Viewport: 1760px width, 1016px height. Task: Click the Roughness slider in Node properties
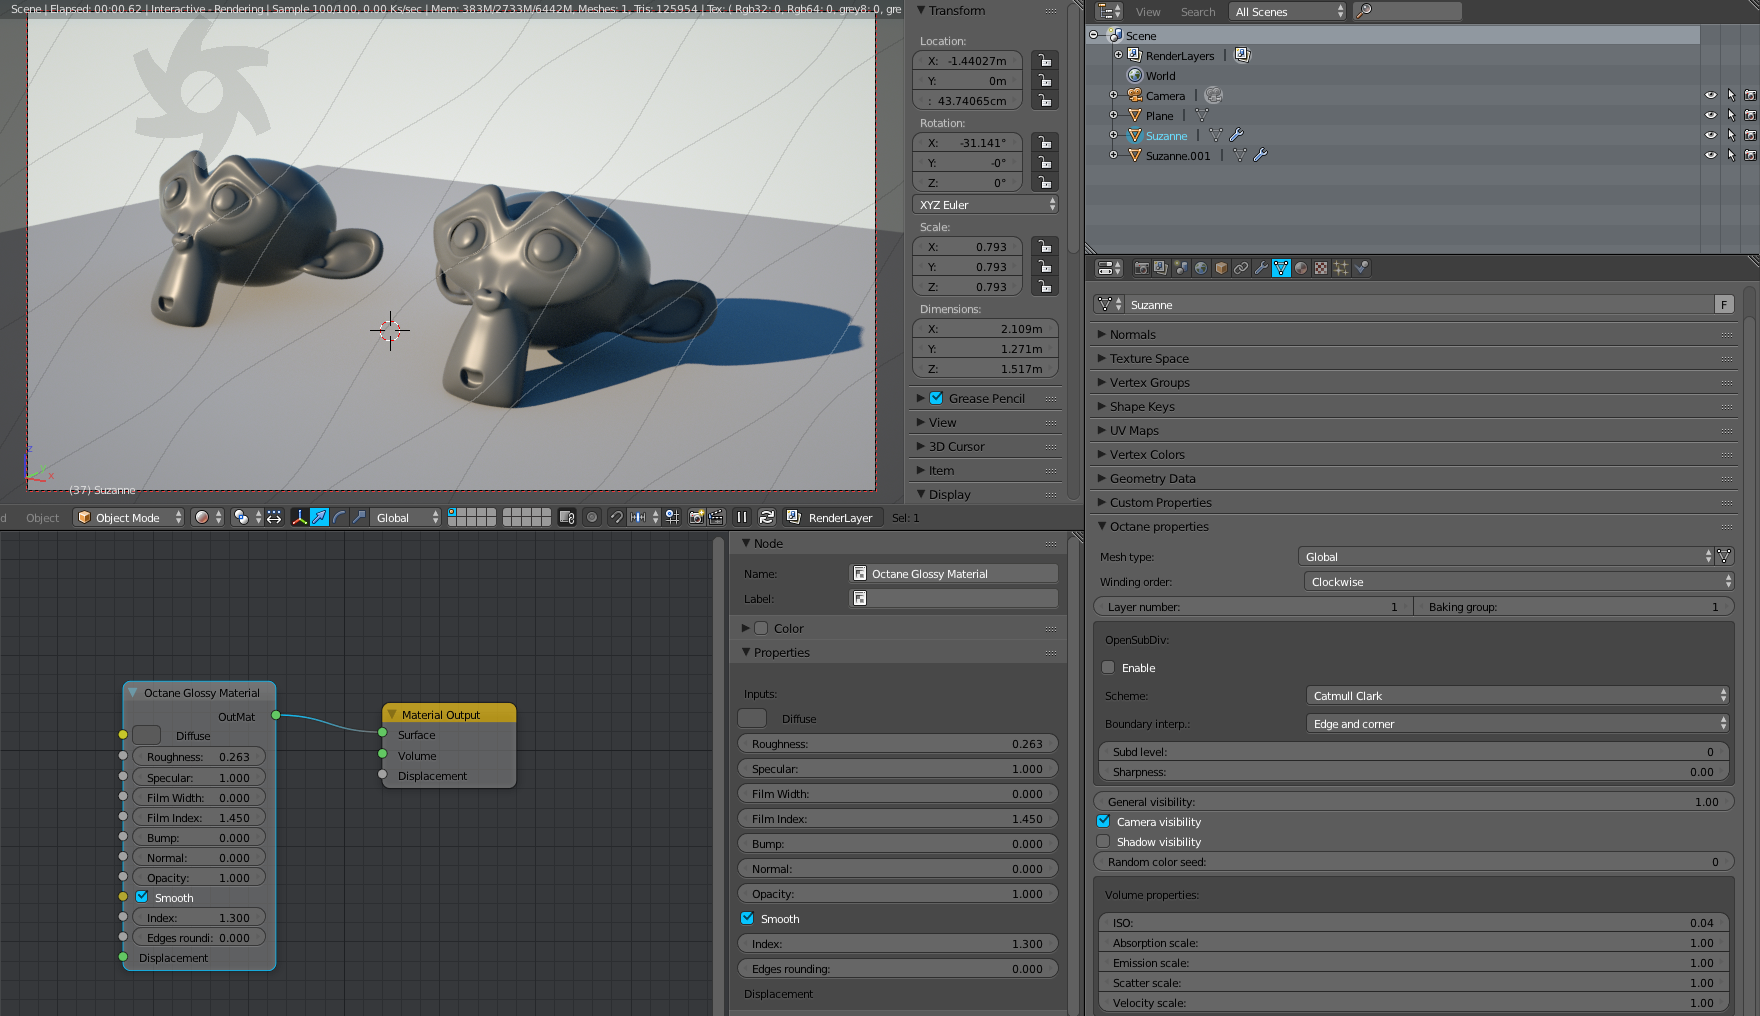897,743
